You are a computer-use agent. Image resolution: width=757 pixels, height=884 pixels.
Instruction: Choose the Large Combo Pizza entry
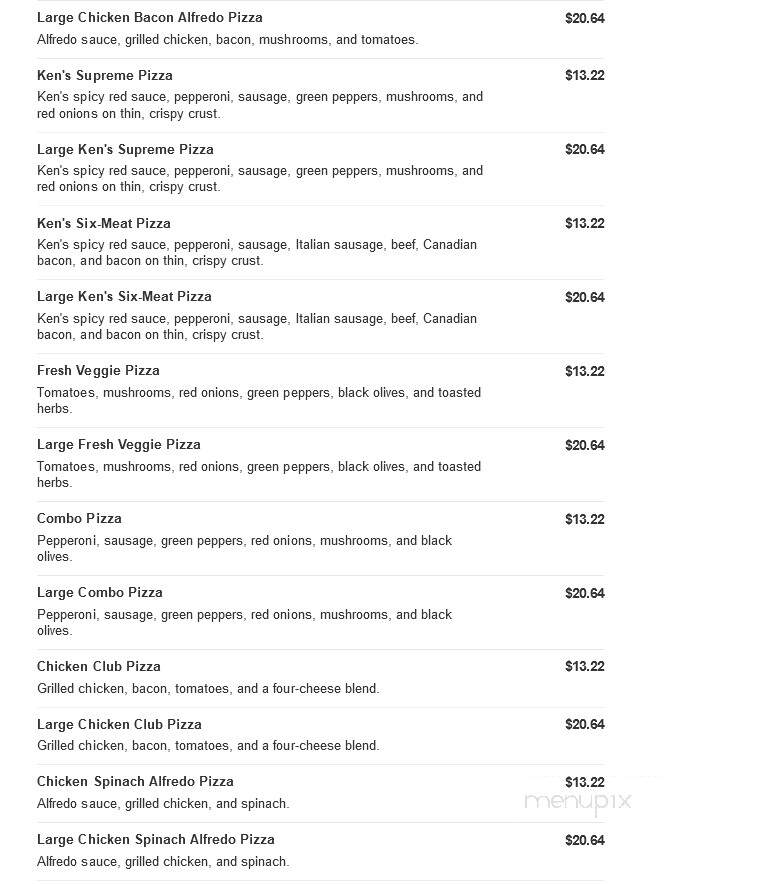pyautogui.click(x=100, y=593)
